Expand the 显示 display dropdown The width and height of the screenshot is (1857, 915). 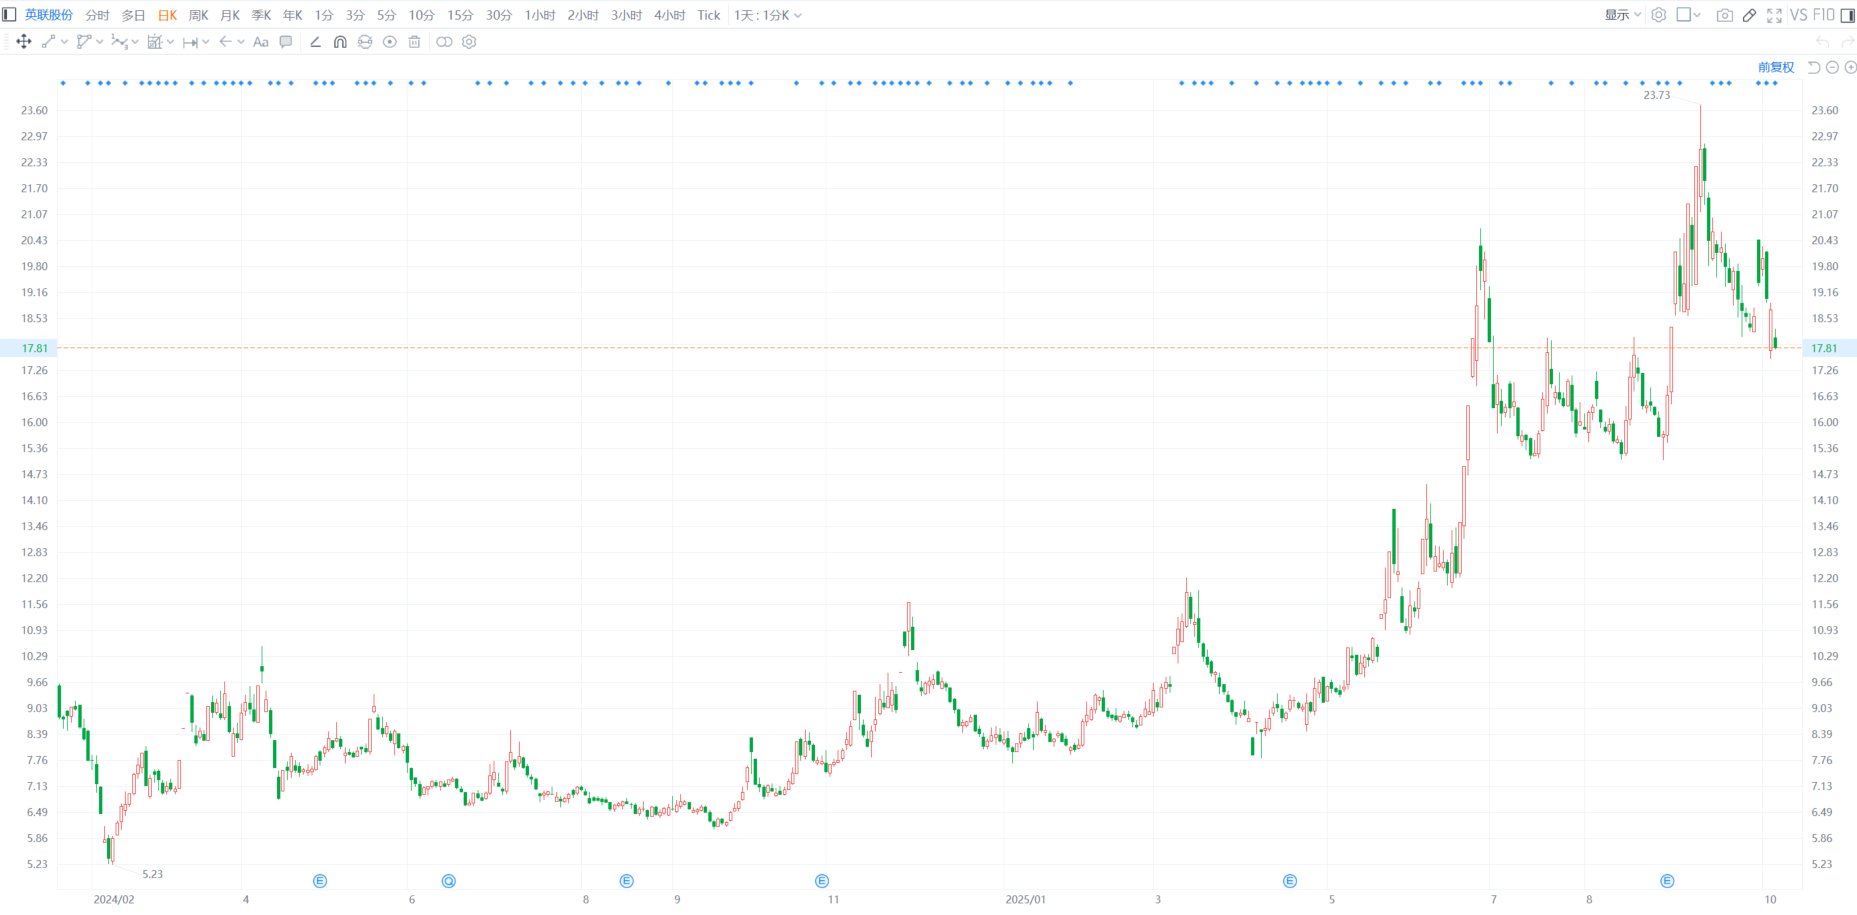[1622, 15]
